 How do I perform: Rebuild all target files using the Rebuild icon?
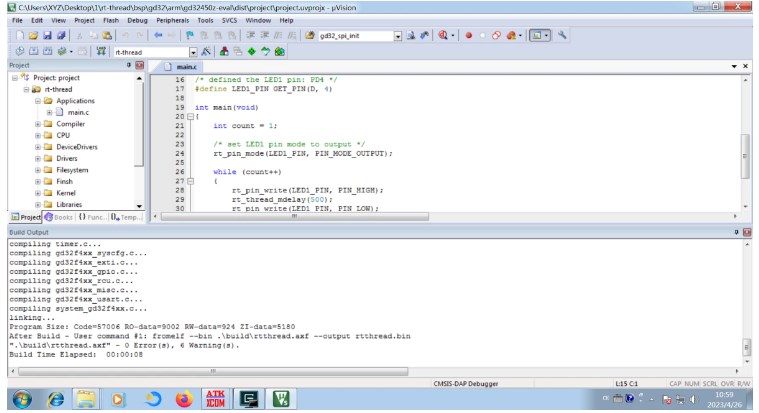47,51
